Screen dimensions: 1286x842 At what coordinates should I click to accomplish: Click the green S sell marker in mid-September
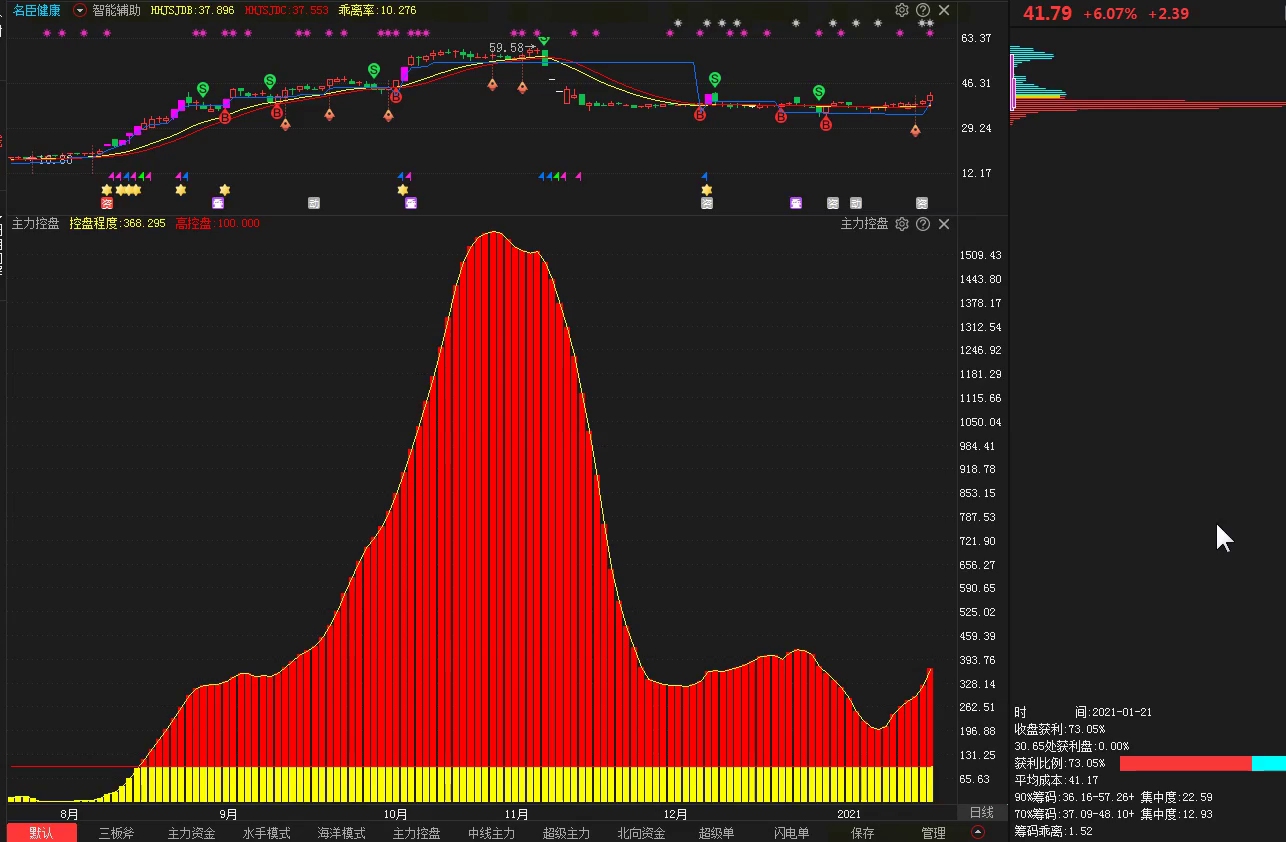(270, 80)
